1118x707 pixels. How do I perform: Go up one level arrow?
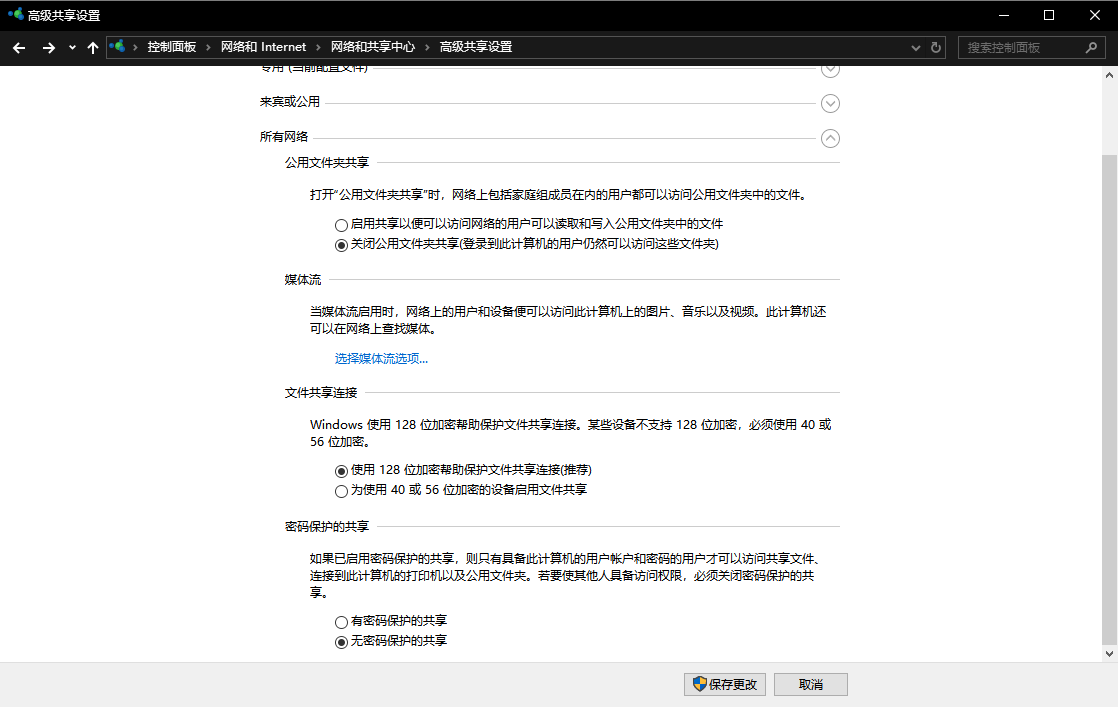pos(93,48)
